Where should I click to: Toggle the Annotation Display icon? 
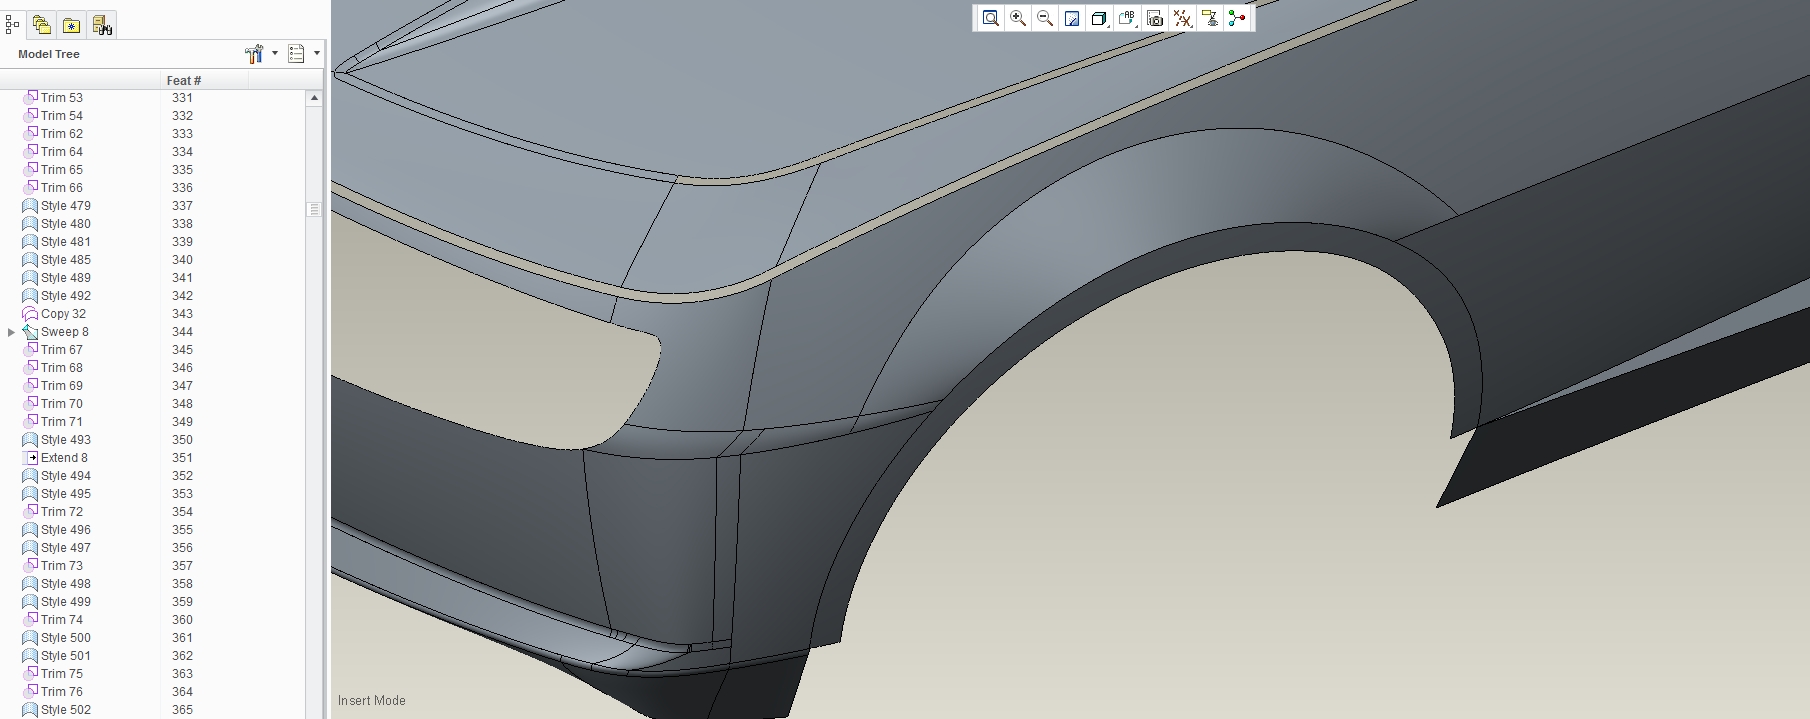[x=1210, y=18]
